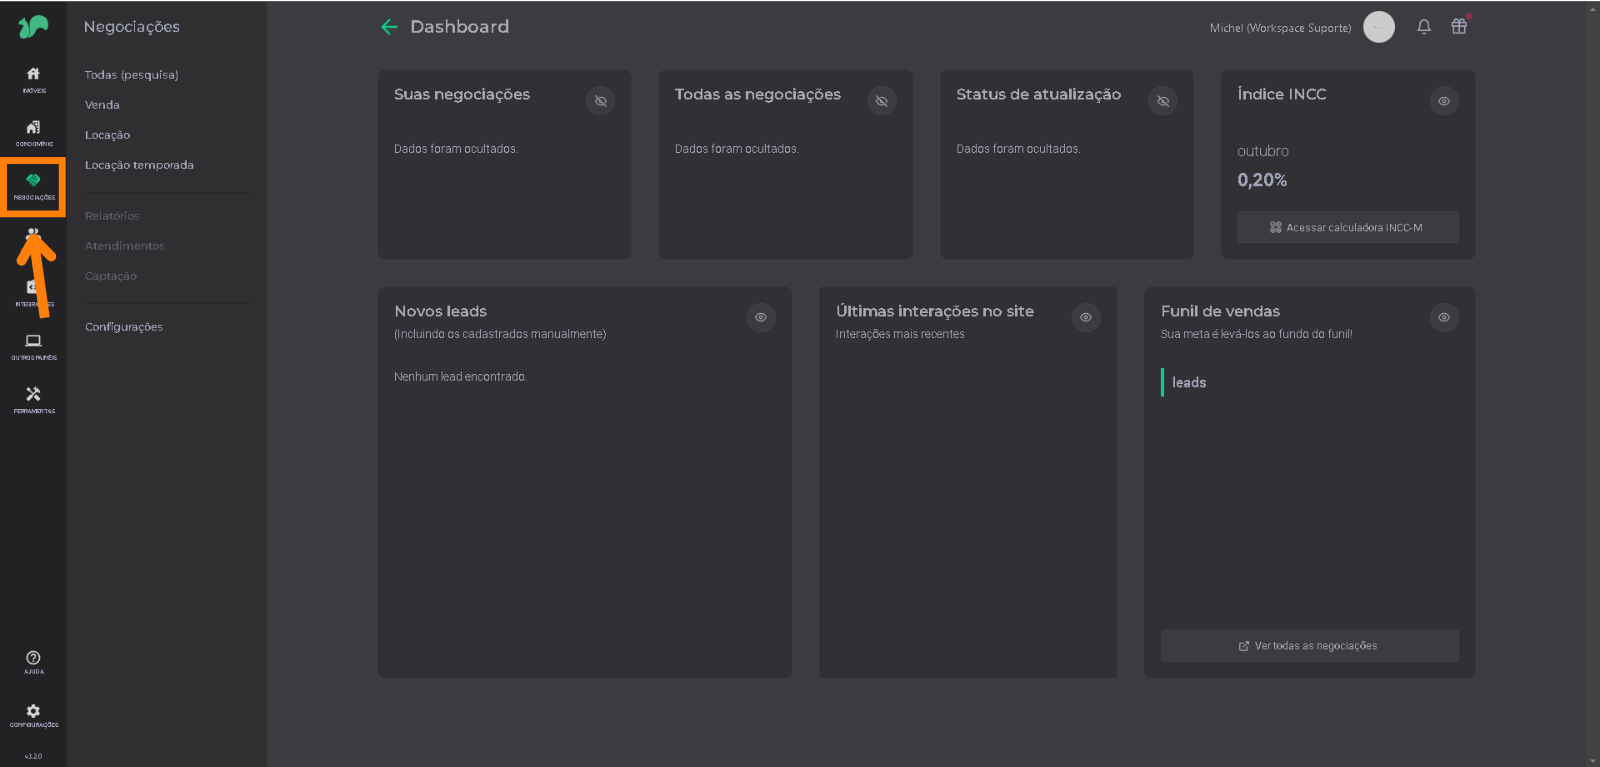Open Captação menu item
This screenshot has width=1600, height=767.
[x=111, y=276]
